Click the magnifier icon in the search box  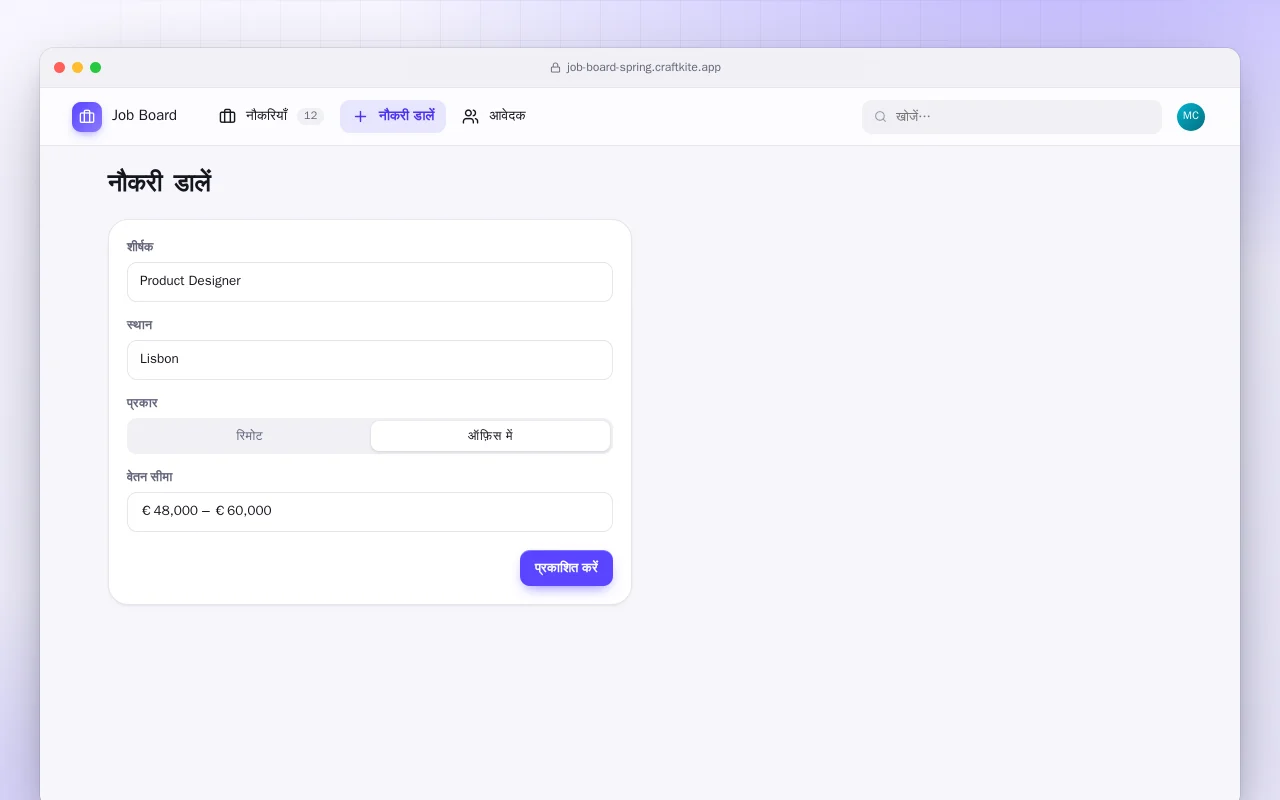pyautogui.click(x=881, y=117)
